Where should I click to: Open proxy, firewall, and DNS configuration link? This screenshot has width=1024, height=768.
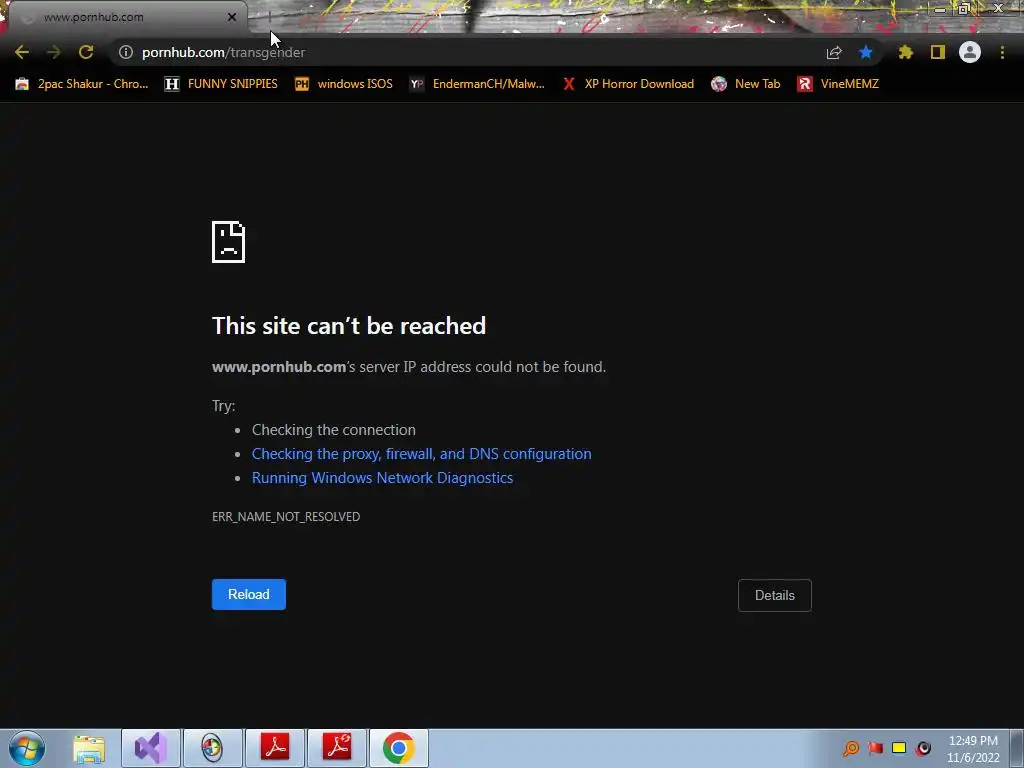coord(421,454)
